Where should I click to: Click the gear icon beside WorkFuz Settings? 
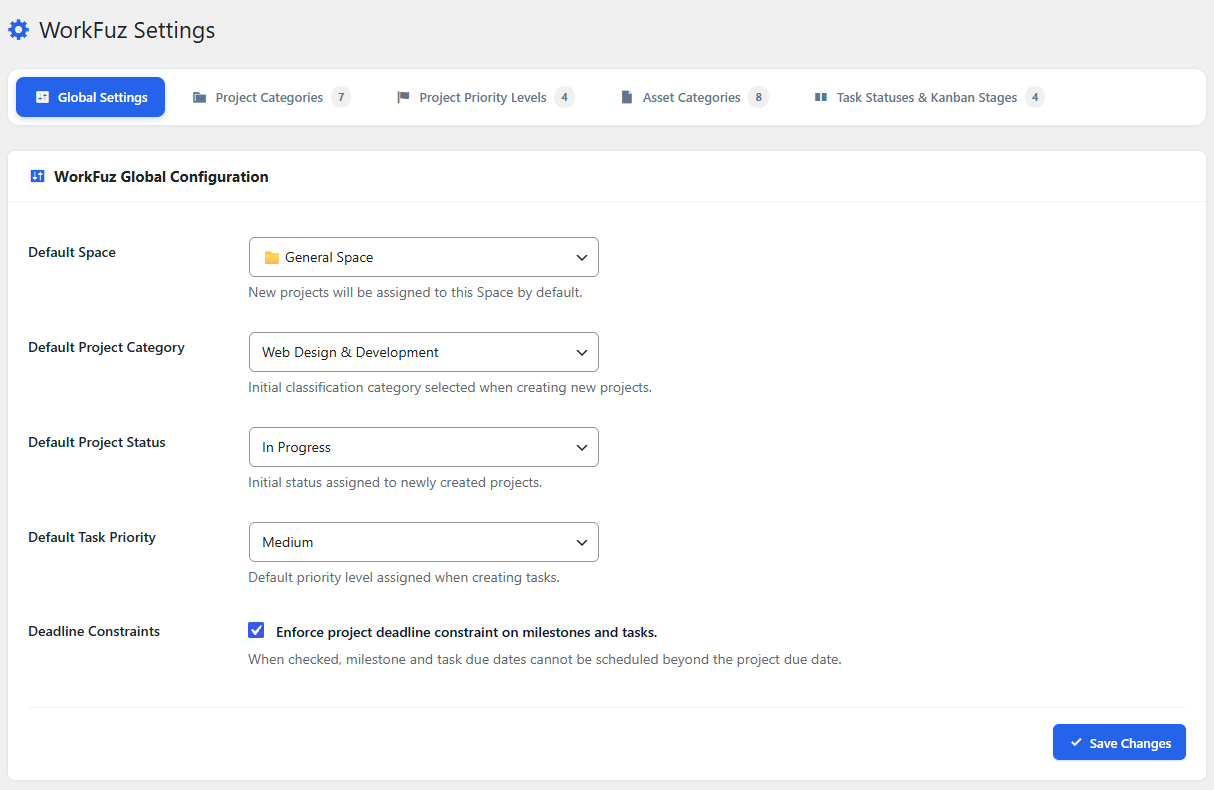[19, 30]
